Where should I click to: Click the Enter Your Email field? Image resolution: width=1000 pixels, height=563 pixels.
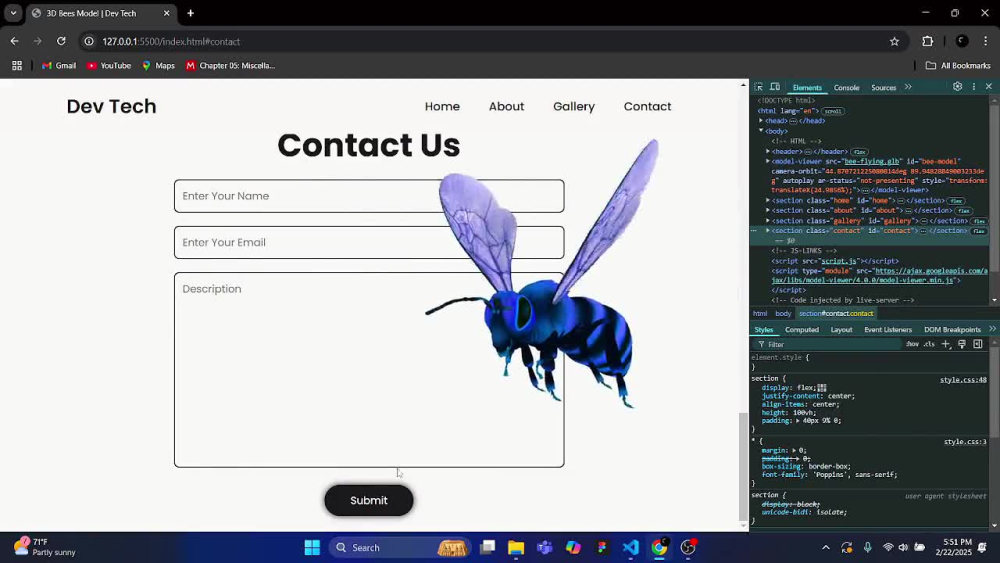pos(369,242)
